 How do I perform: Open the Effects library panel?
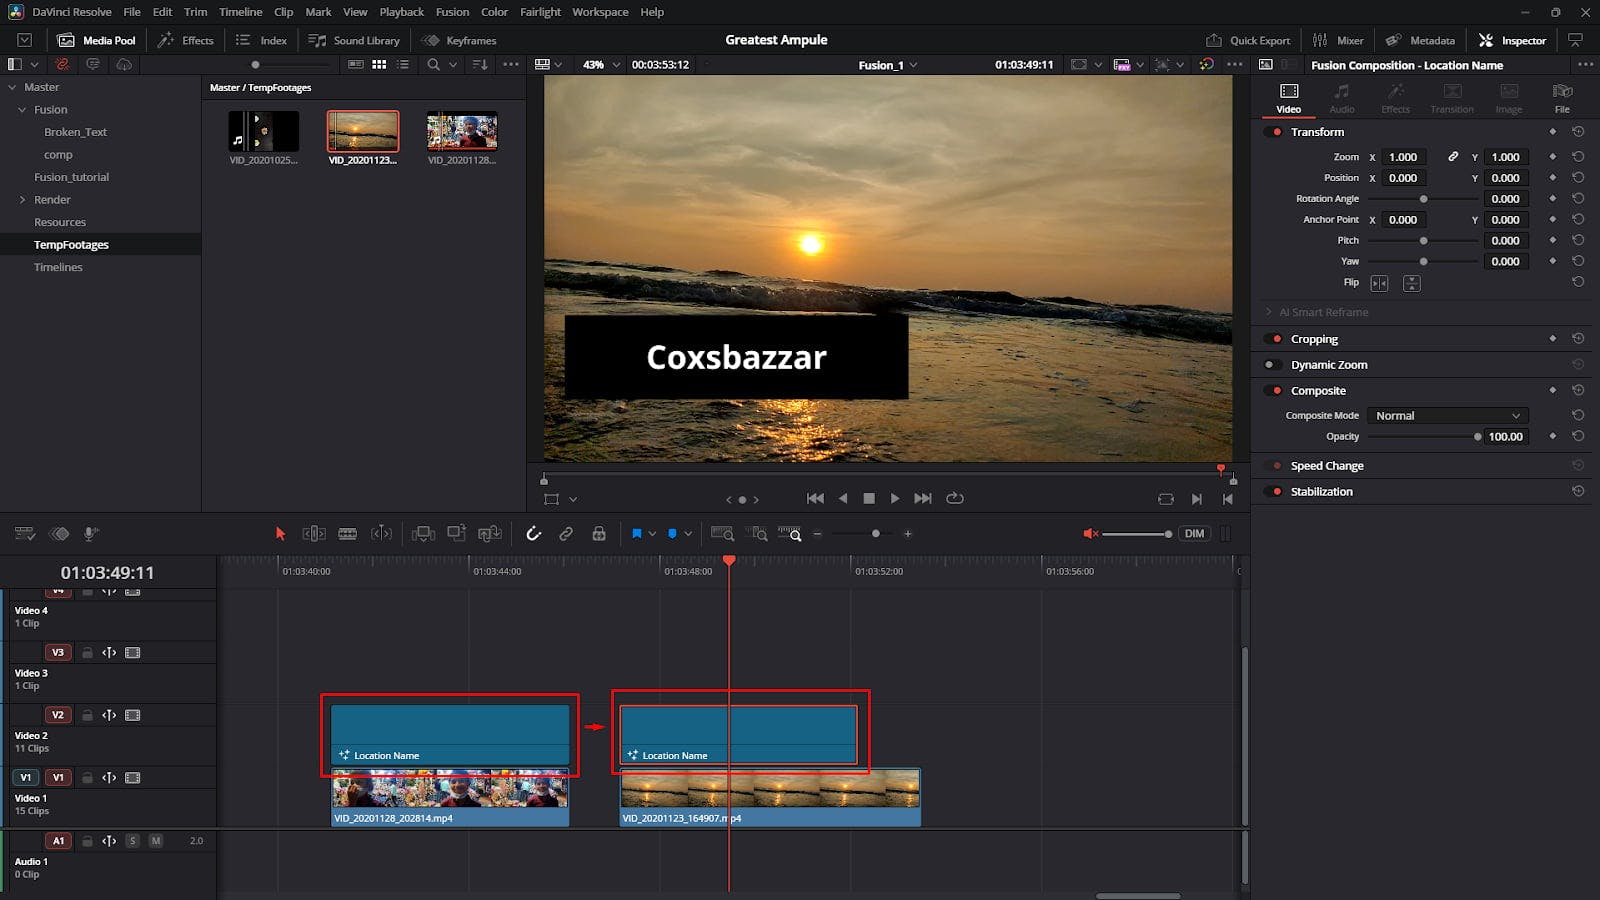click(186, 40)
